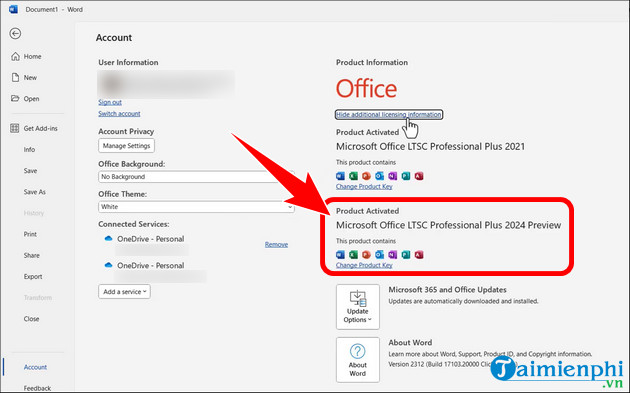The width and height of the screenshot is (630, 393).
Task: Select Save in the sidebar
Action: coord(30,171)
